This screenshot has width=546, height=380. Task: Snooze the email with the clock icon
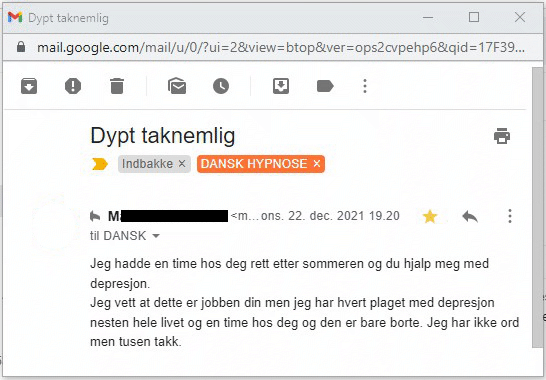(221, 86)
